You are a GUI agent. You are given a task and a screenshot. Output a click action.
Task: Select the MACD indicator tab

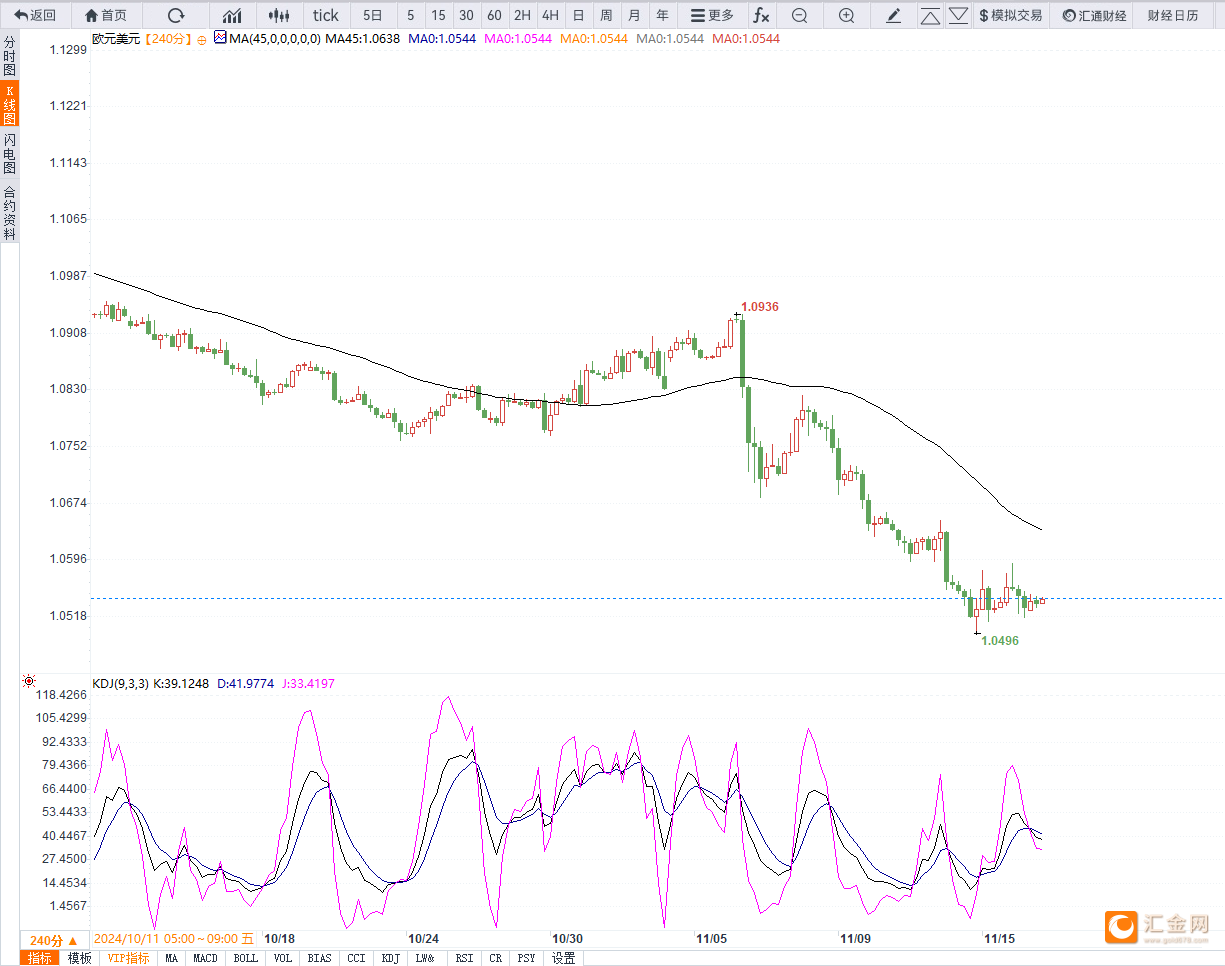[x=205, y=958]
